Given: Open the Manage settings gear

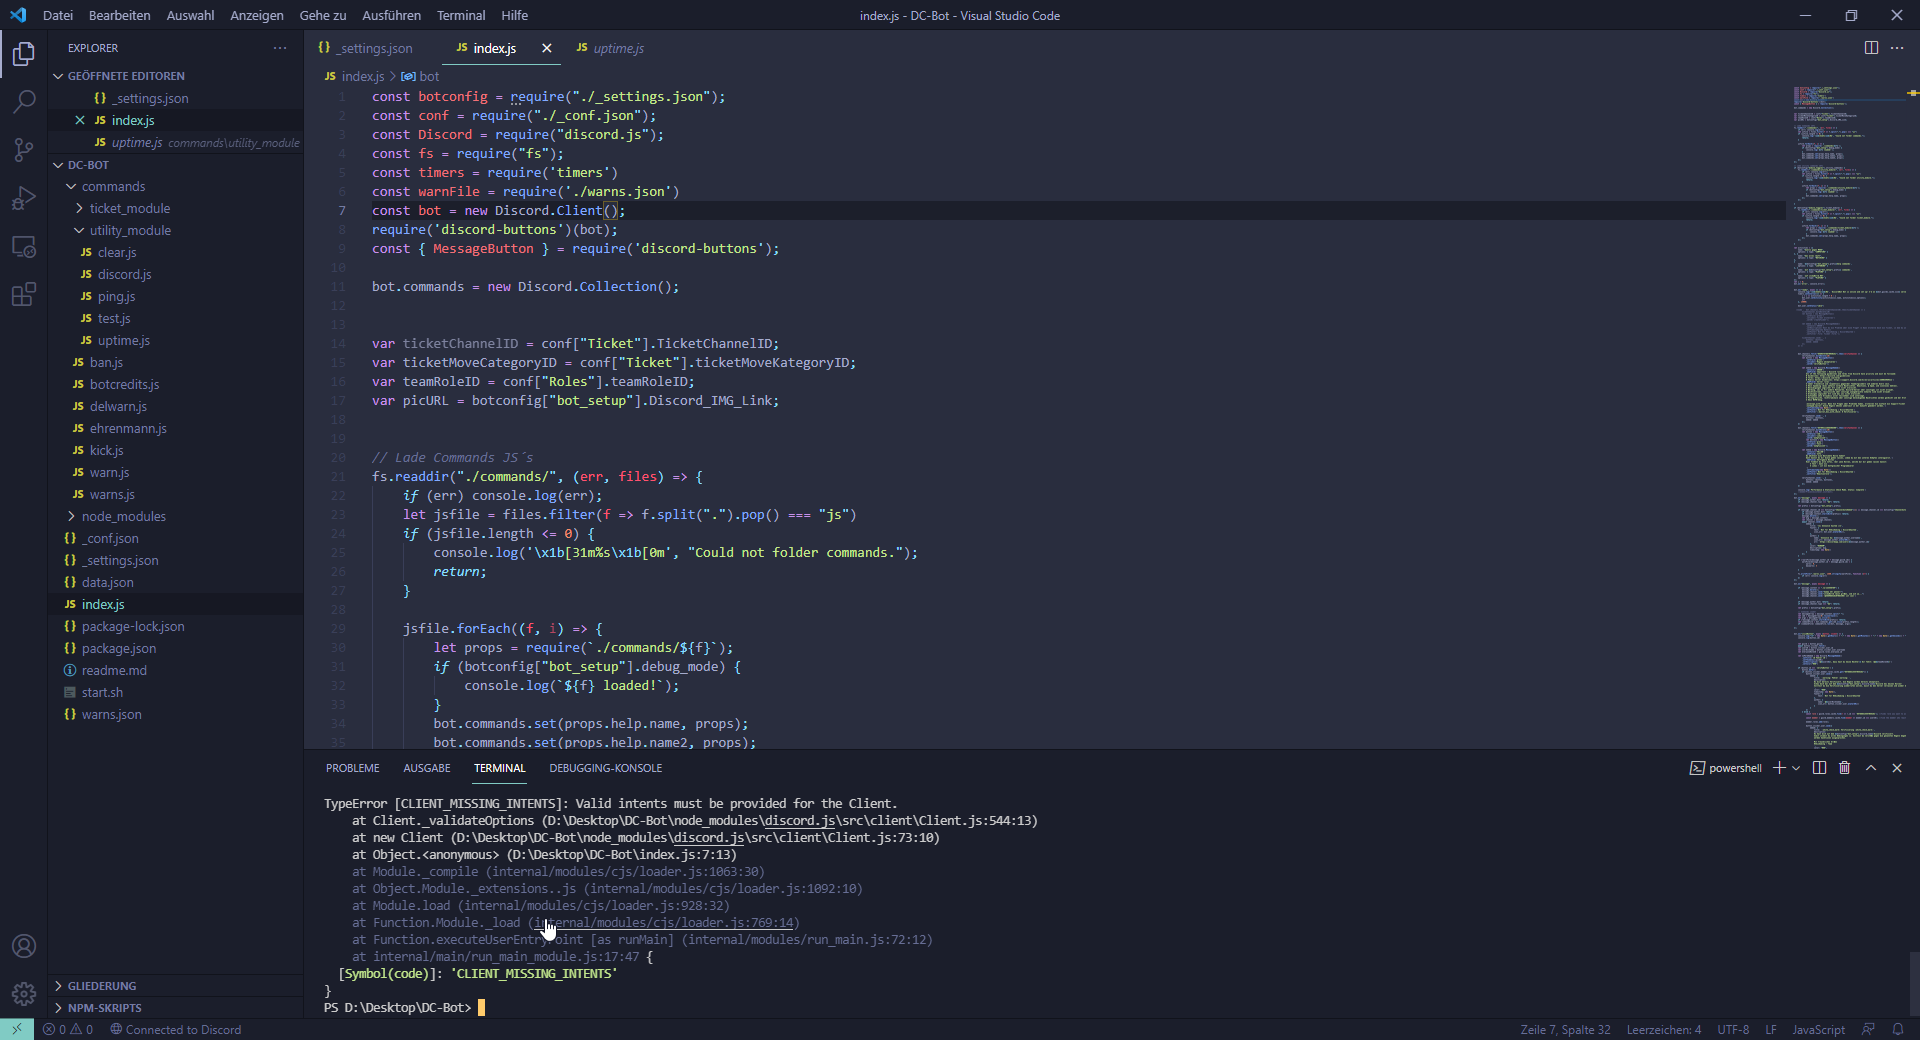Looking at the screenshot, I should pyautogui.click(x=24, y=994).
